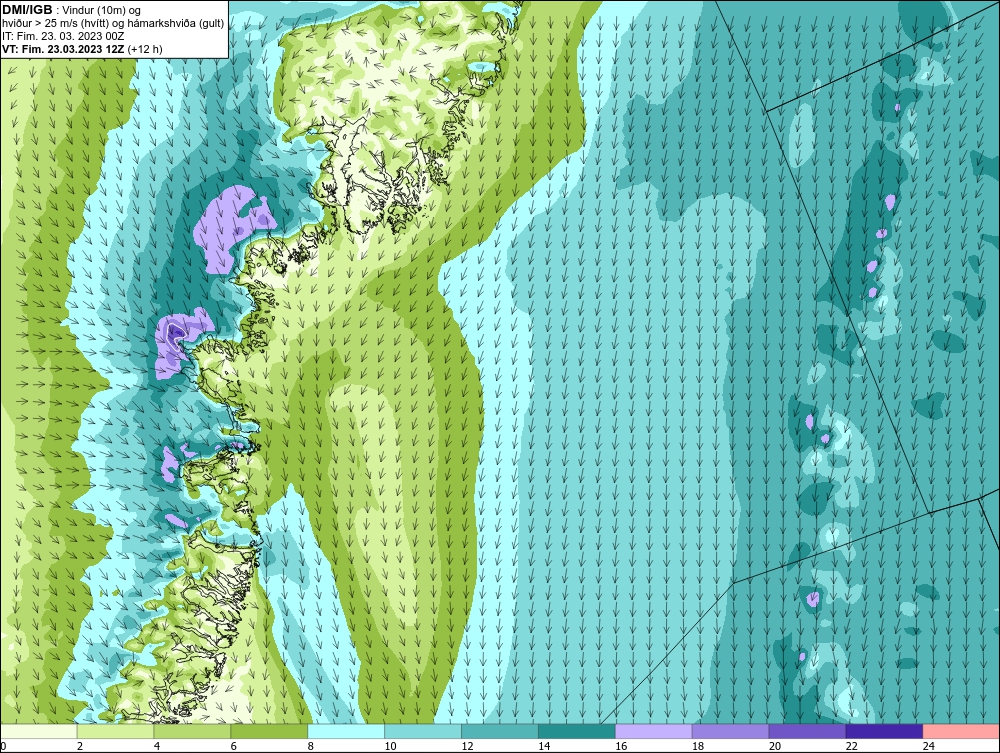Click the lavender 16–18 m/s legend swatch
The width and height of the screenshot is (1000, 753).
tap(654, 731)
